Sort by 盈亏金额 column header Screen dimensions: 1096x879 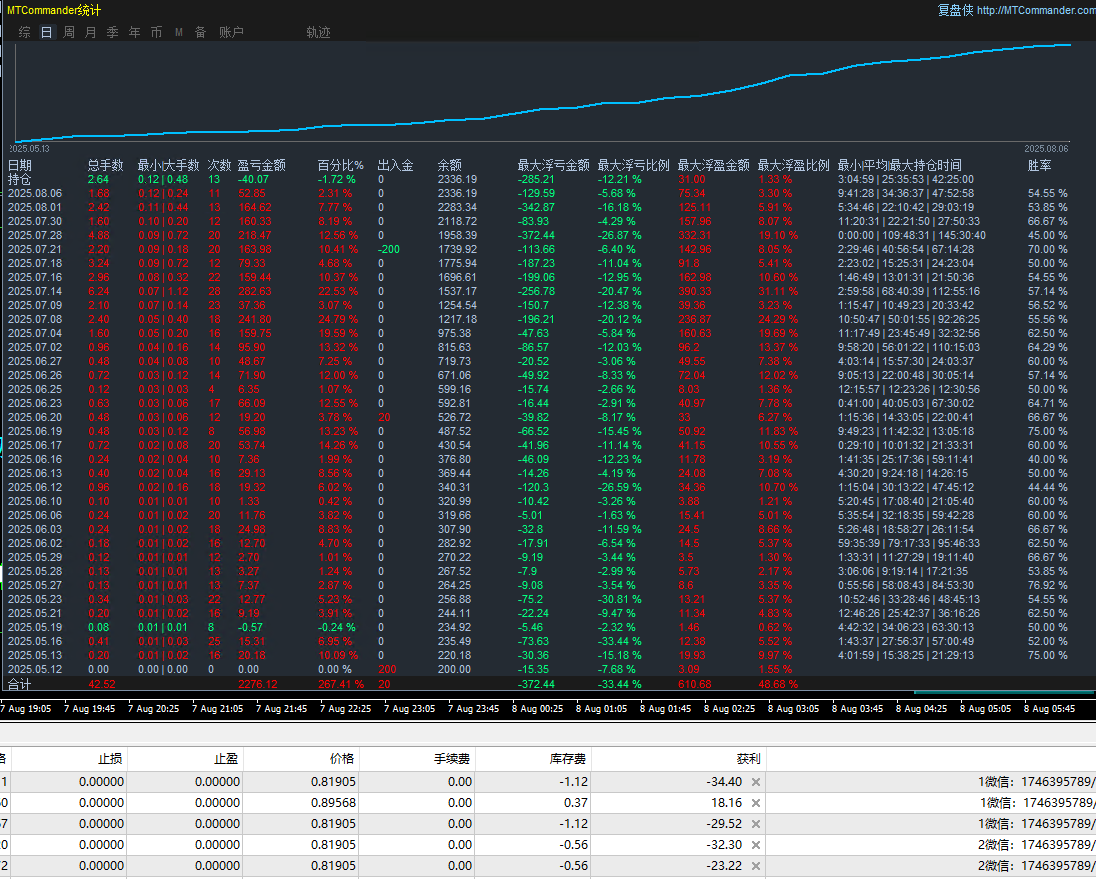coord(261,165)
